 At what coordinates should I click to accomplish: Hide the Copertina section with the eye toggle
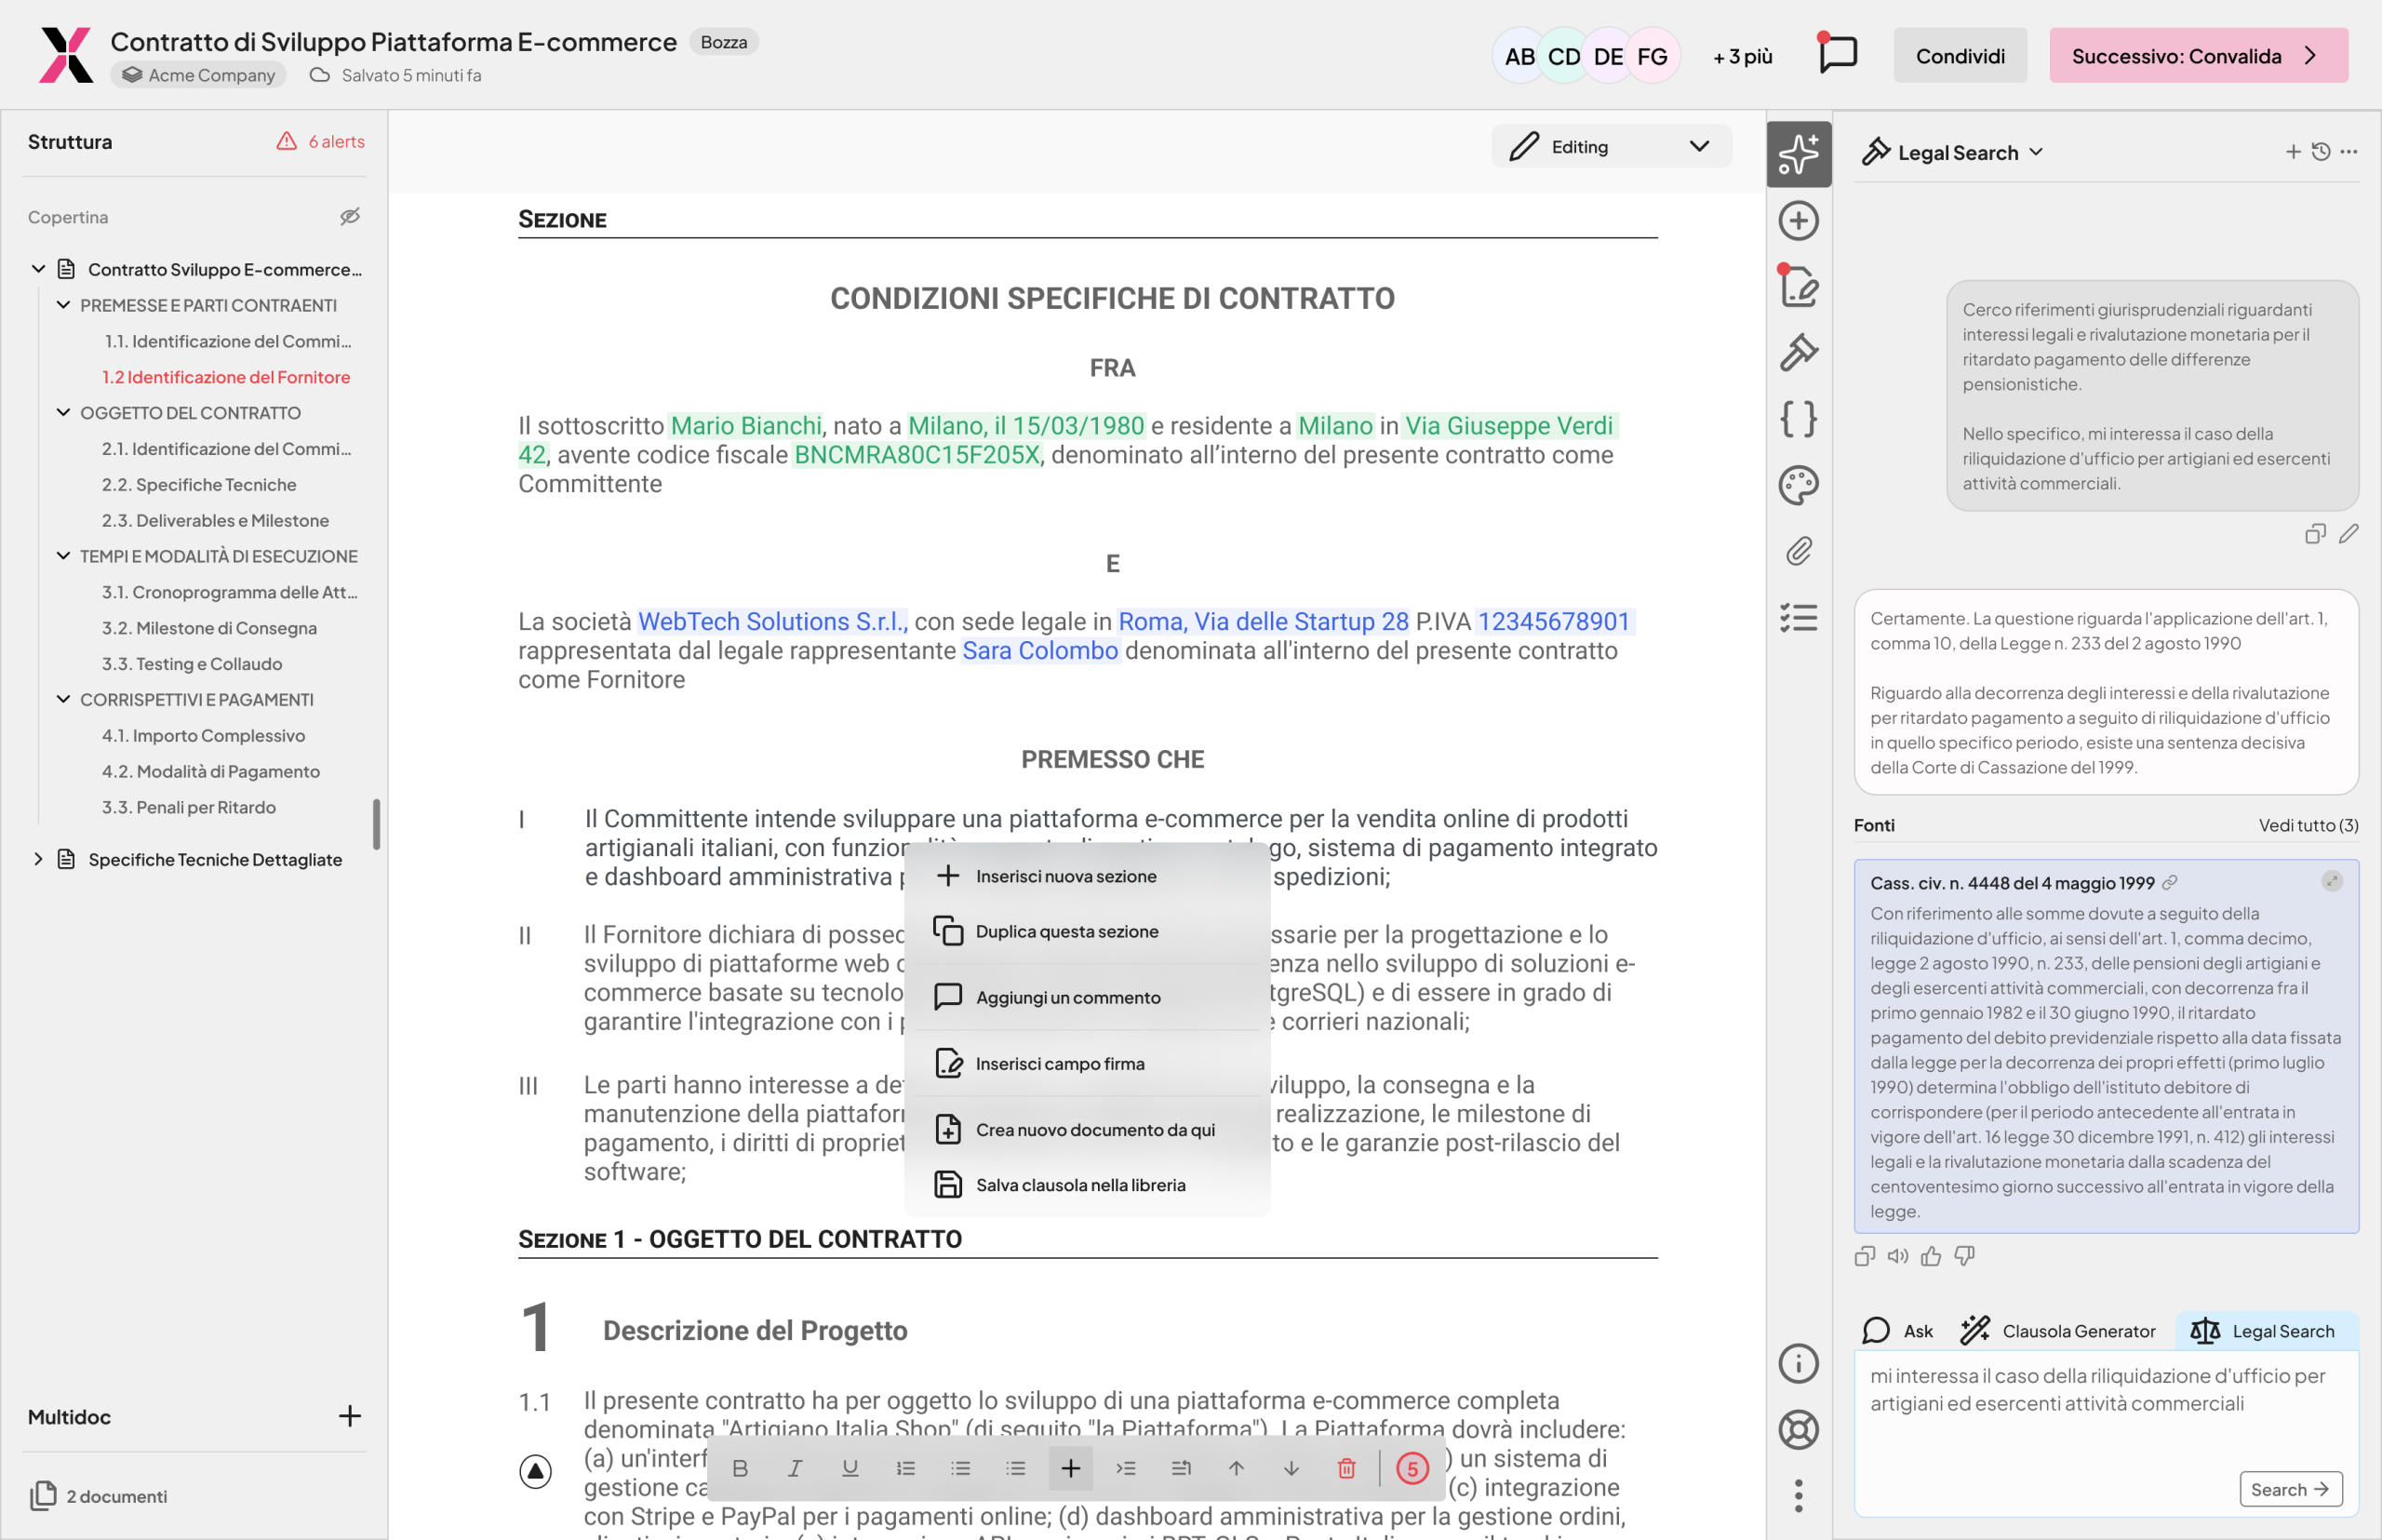click(350, 216)
